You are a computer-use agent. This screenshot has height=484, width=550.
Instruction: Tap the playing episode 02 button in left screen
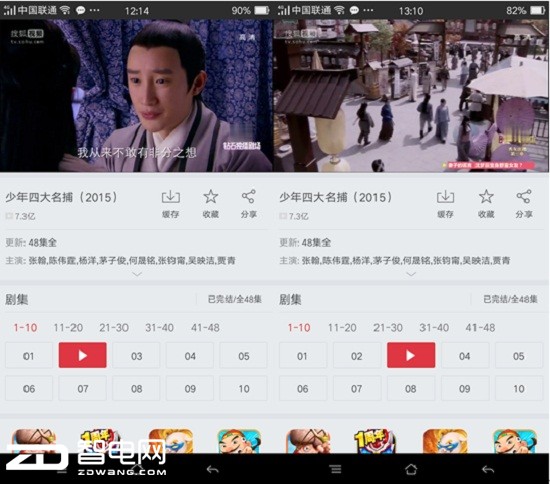click(82, 355)
